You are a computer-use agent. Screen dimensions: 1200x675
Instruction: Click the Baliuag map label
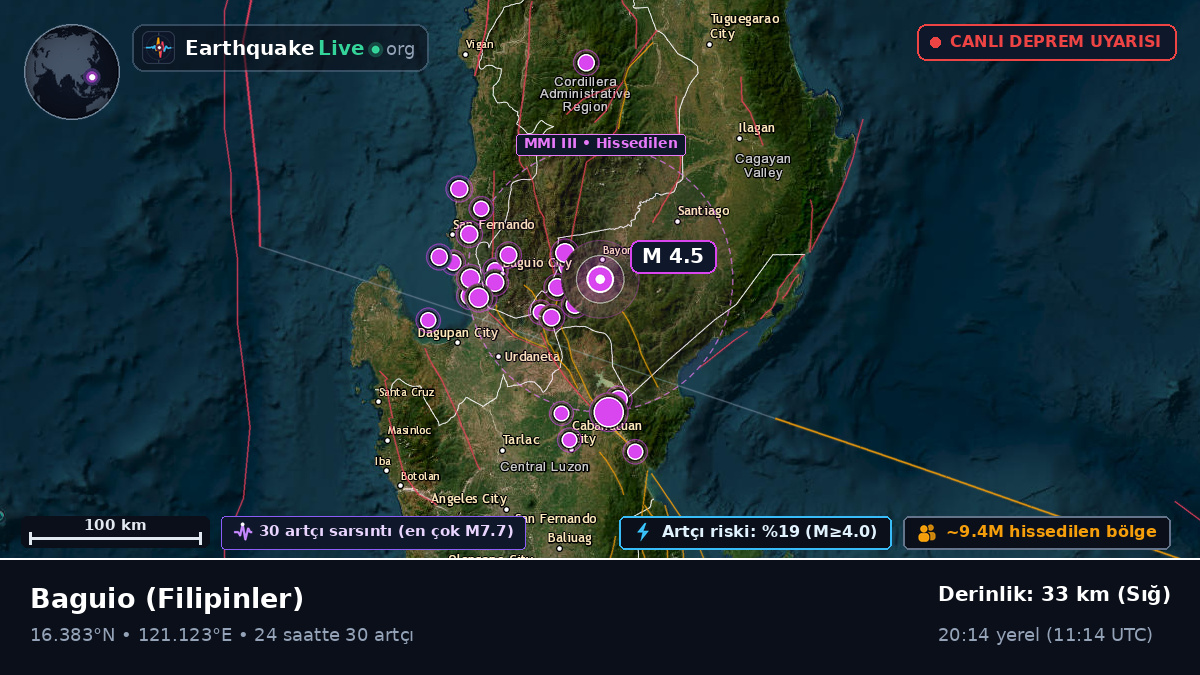(570, 538)
